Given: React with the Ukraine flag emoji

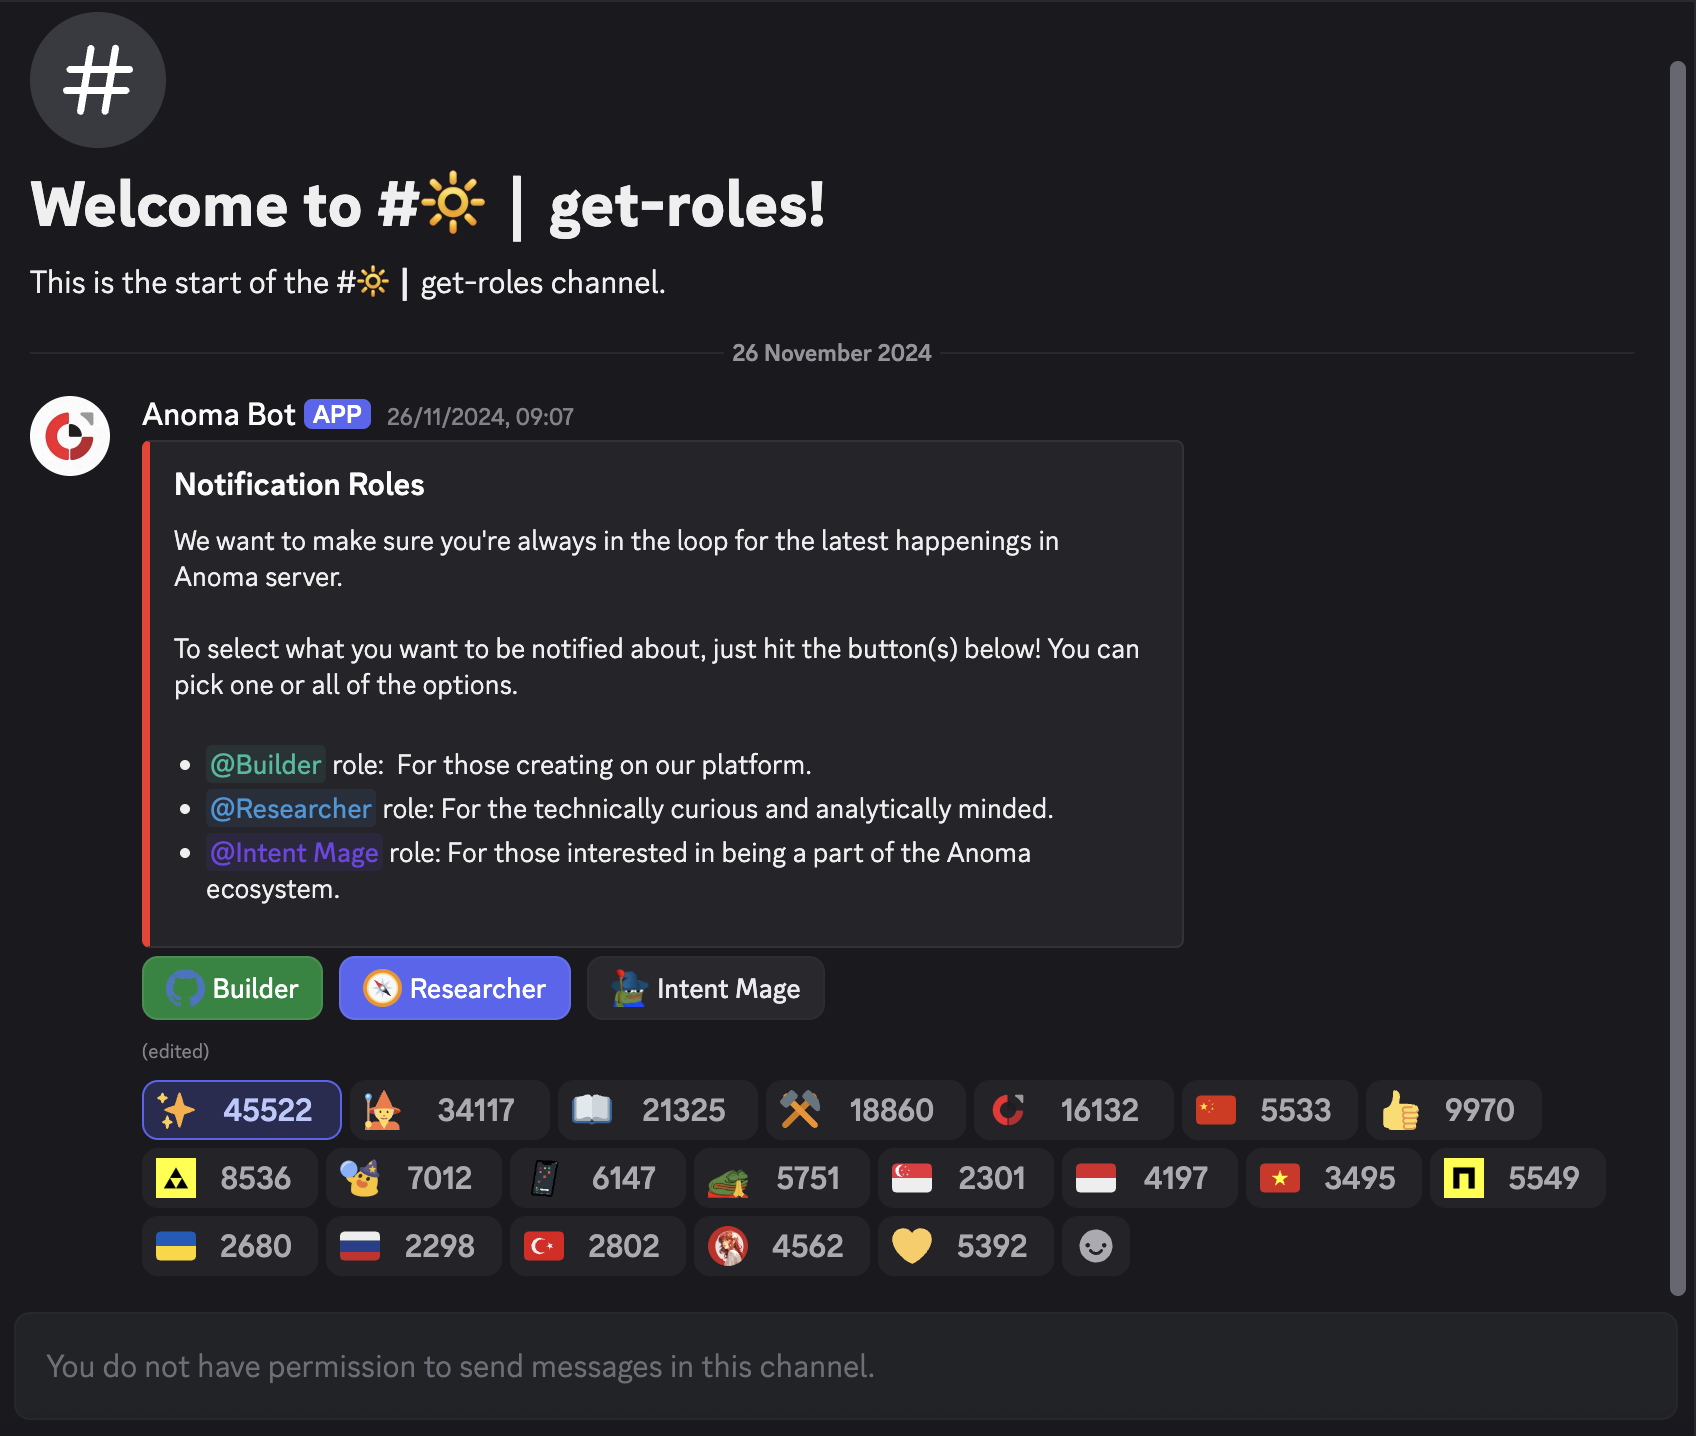Looking at the screenshot, I should tap(229, 1246).
